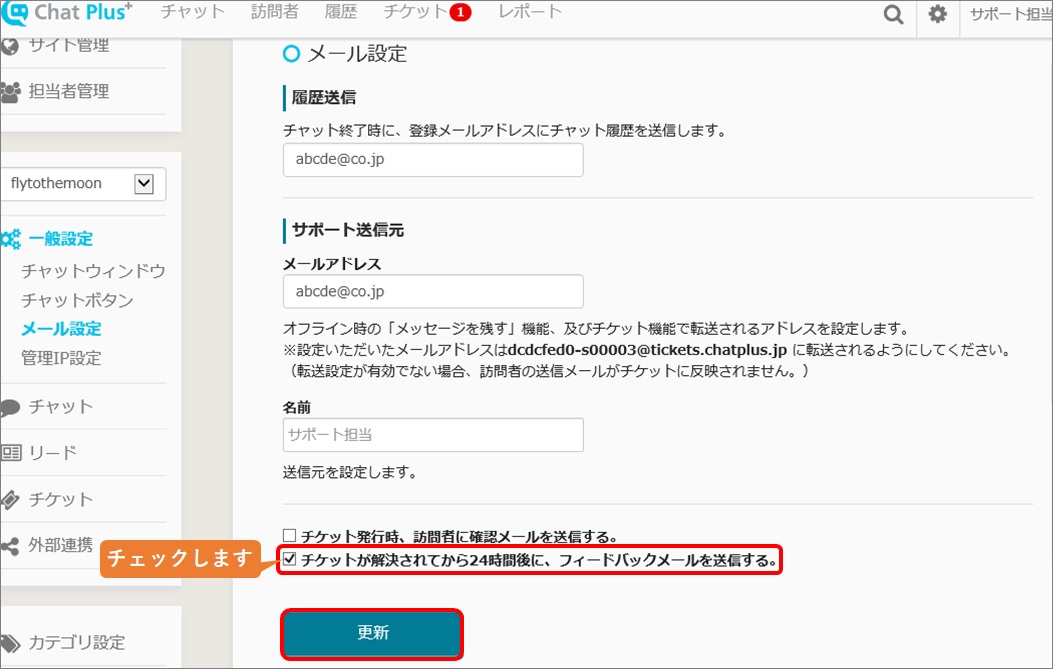Expand the チケット sidebar section
Viewport: 1053px width, 669px height.
[60, 499]
